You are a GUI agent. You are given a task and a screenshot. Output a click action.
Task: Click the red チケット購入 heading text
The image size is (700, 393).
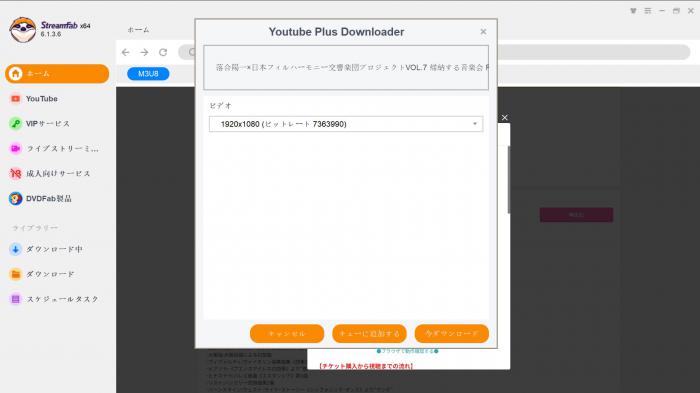coord(367,366)
